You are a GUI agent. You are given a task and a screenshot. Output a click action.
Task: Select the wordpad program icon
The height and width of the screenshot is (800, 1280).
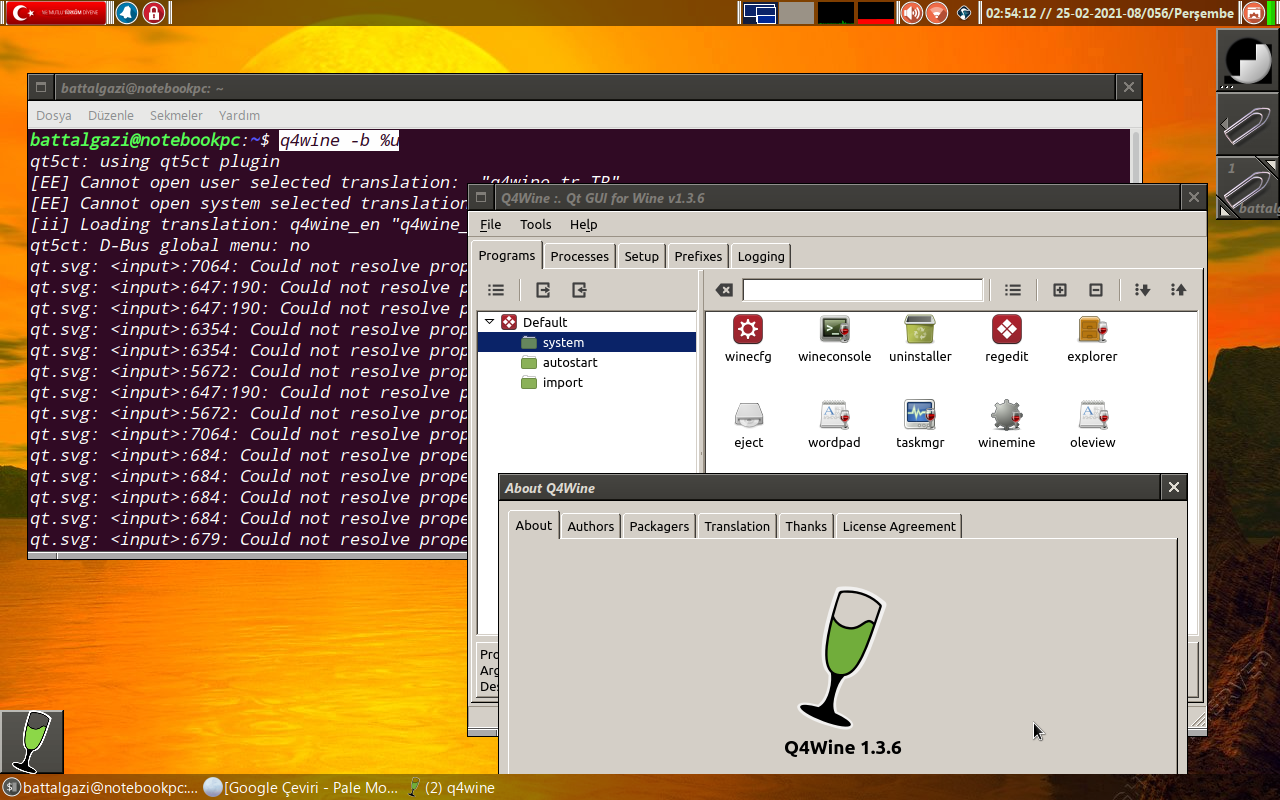(834, 425)
